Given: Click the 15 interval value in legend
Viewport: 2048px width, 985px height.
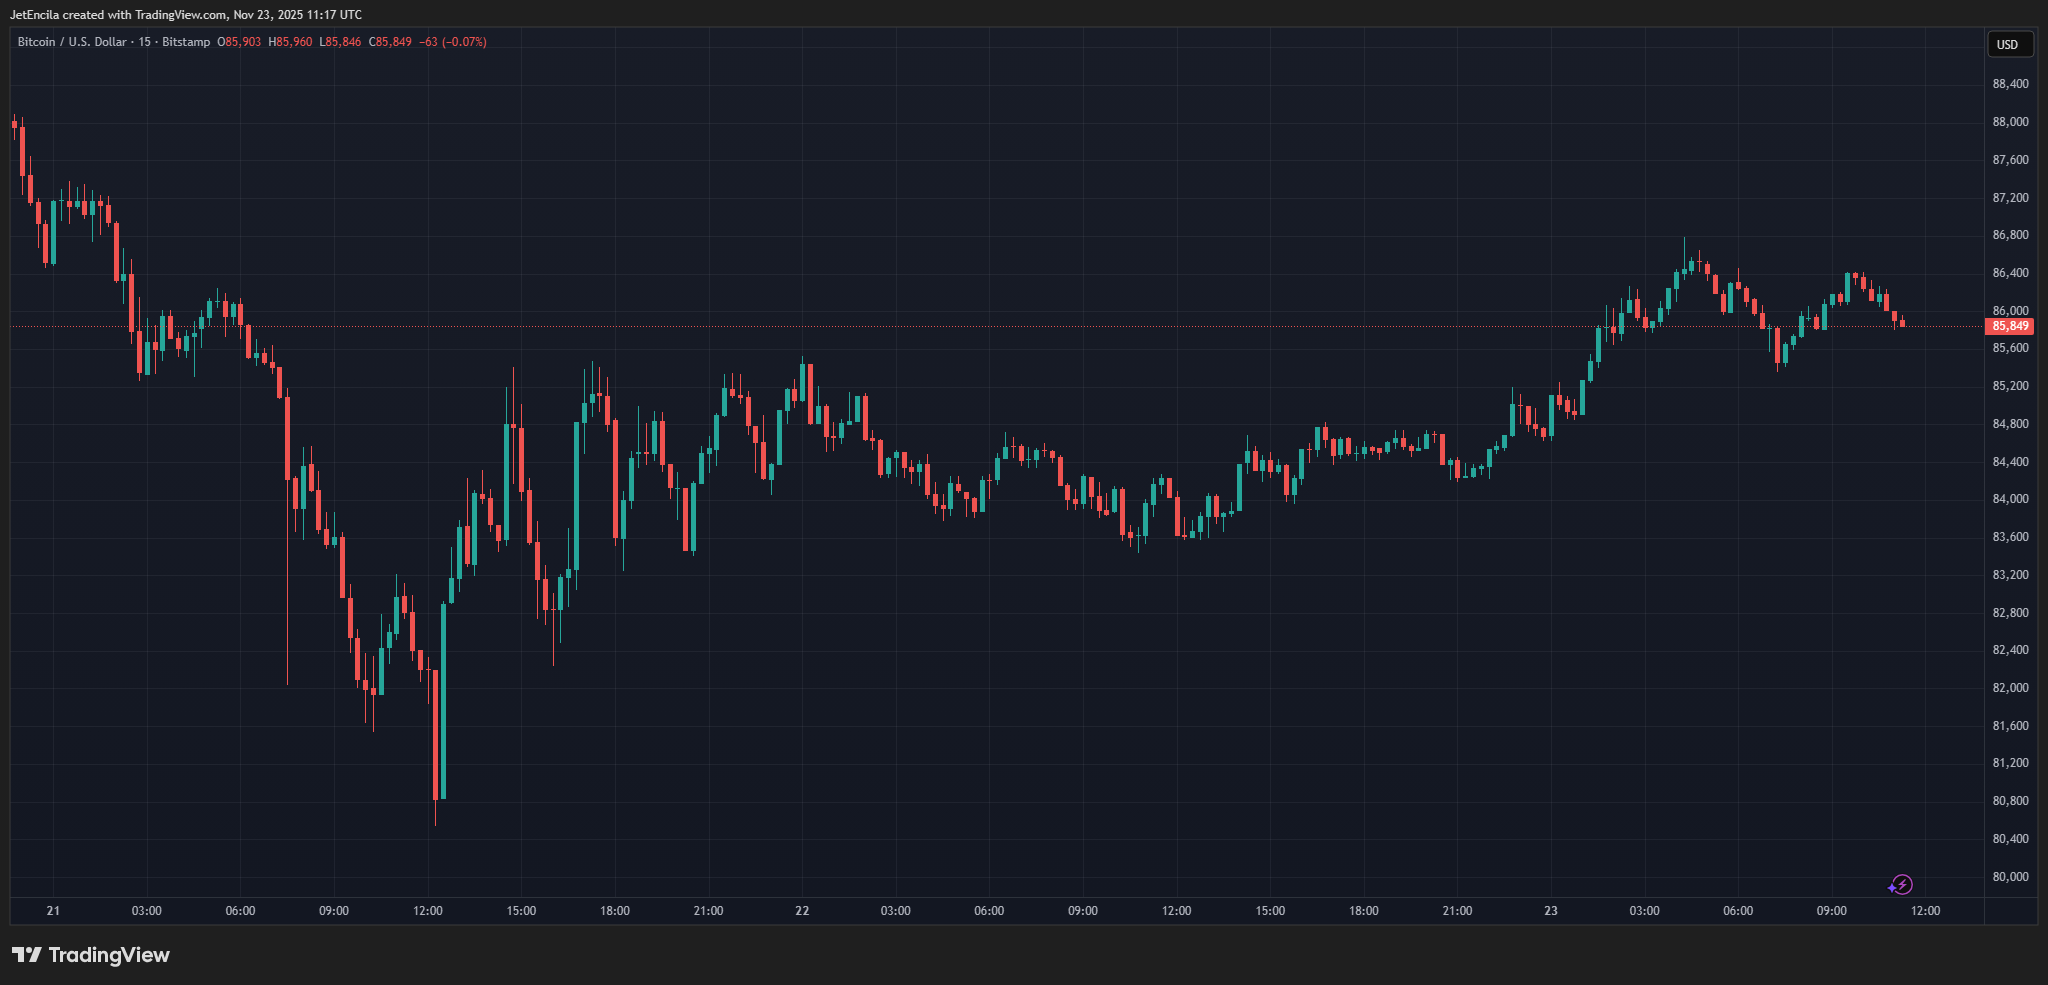Looking at the screenshot, I should (145, 42).
